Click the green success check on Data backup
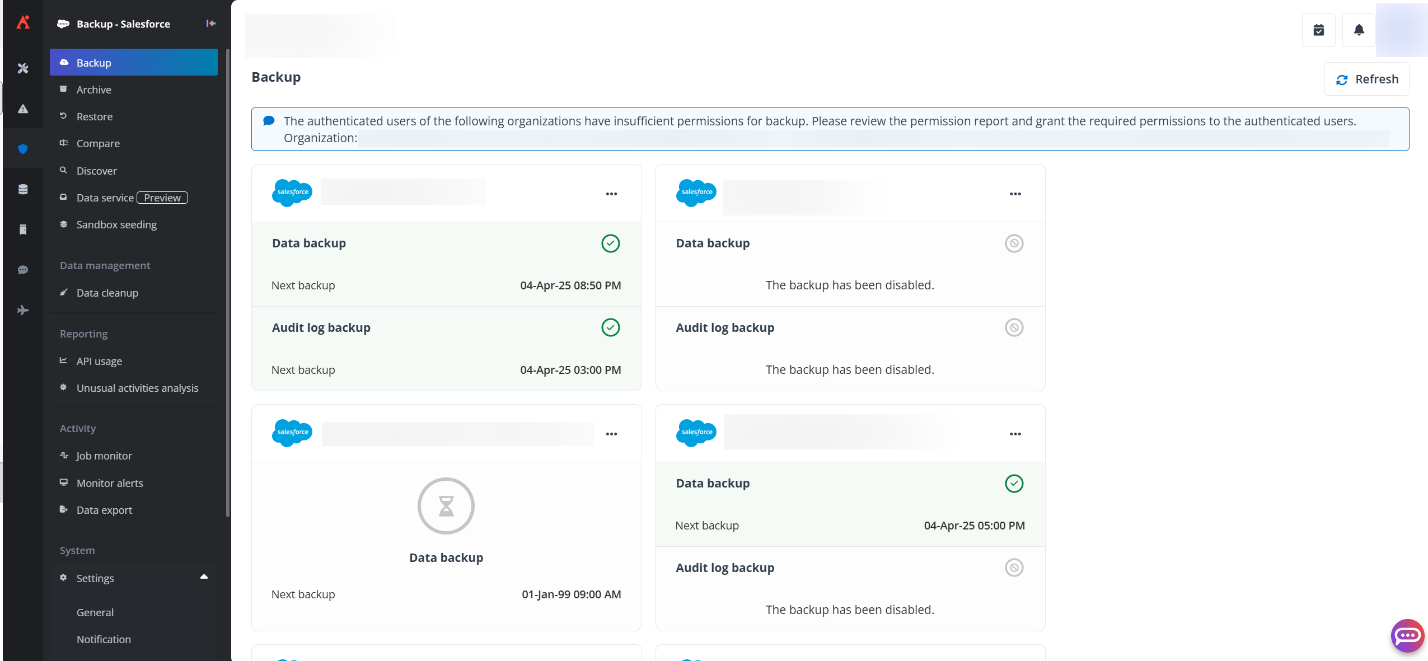 point(611,243)
